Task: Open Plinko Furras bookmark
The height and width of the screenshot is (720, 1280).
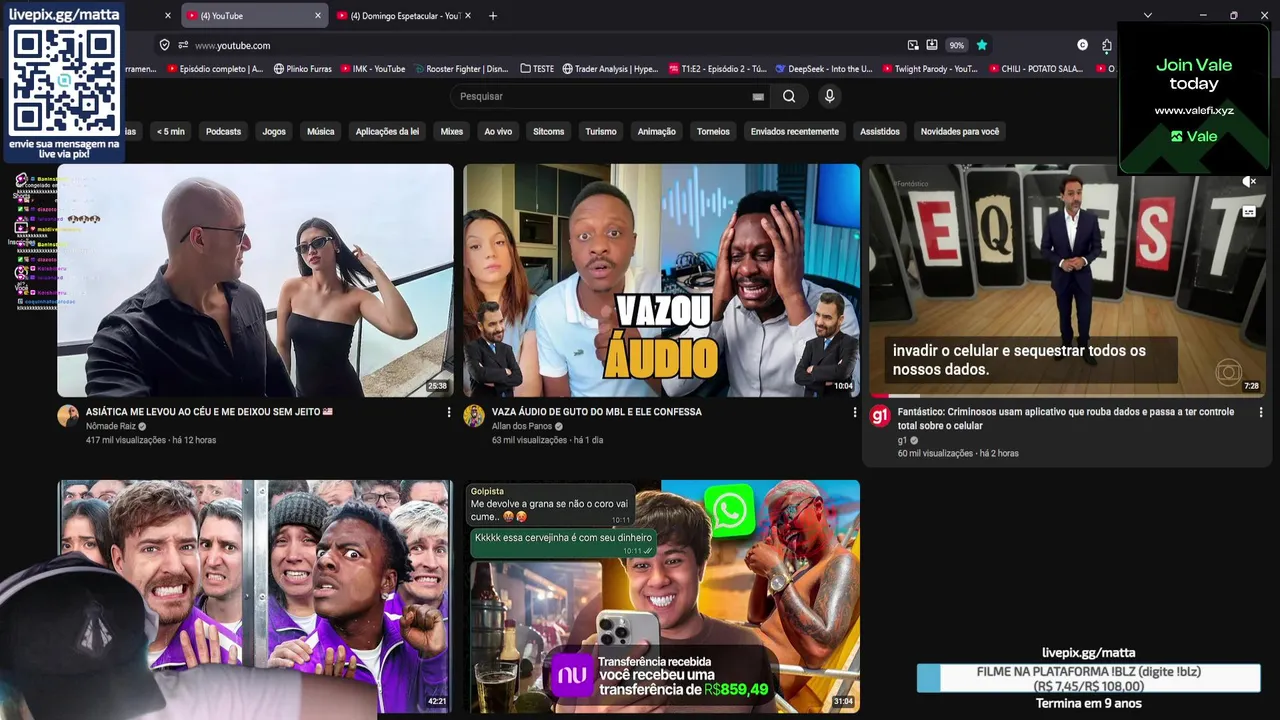Action: coord(302,69)
